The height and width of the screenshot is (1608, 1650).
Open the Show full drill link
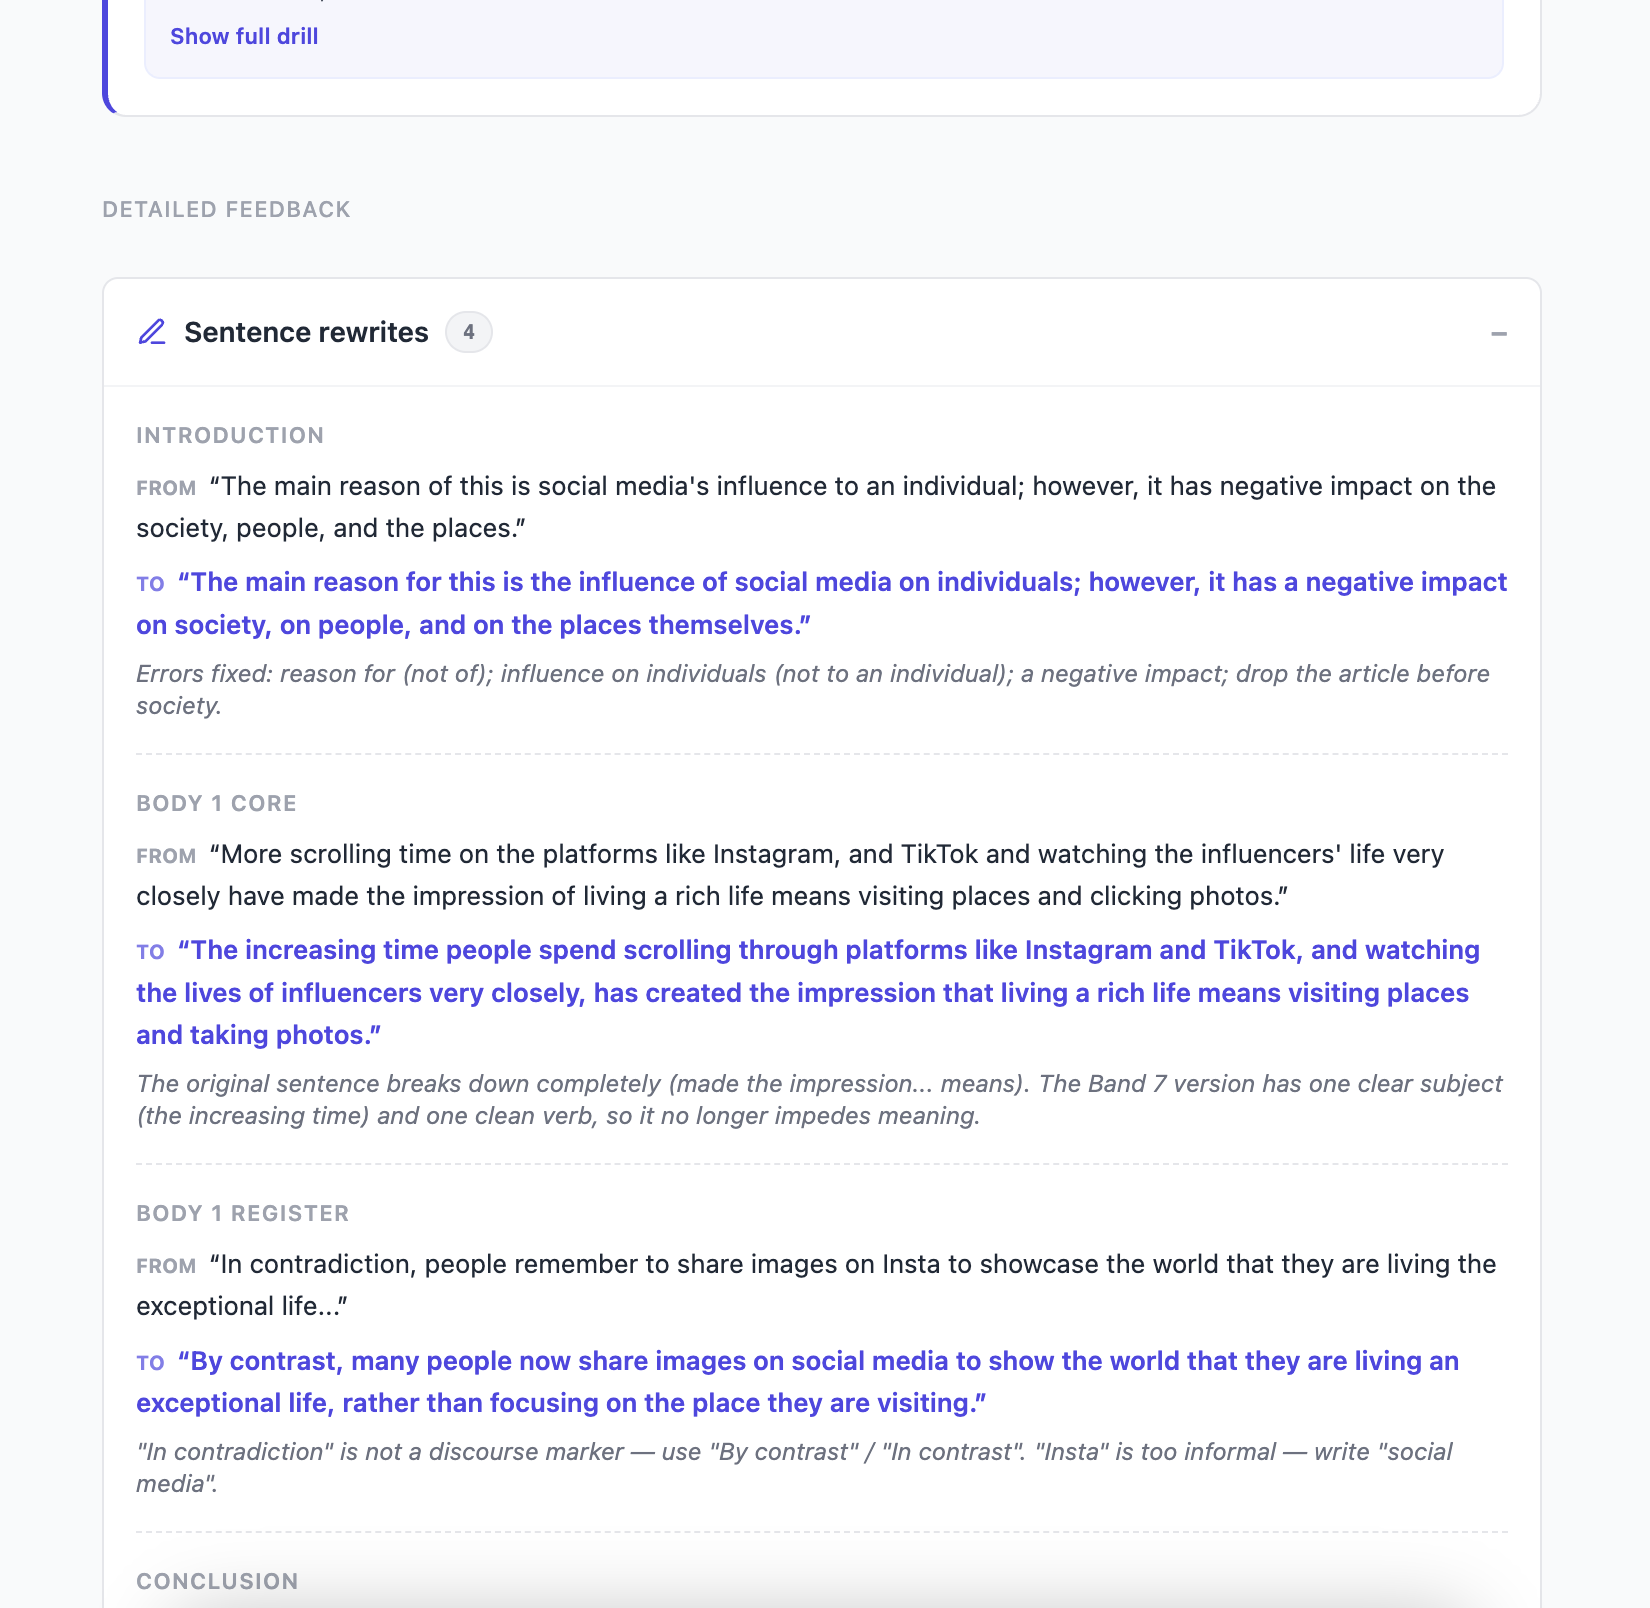[244, 36]
